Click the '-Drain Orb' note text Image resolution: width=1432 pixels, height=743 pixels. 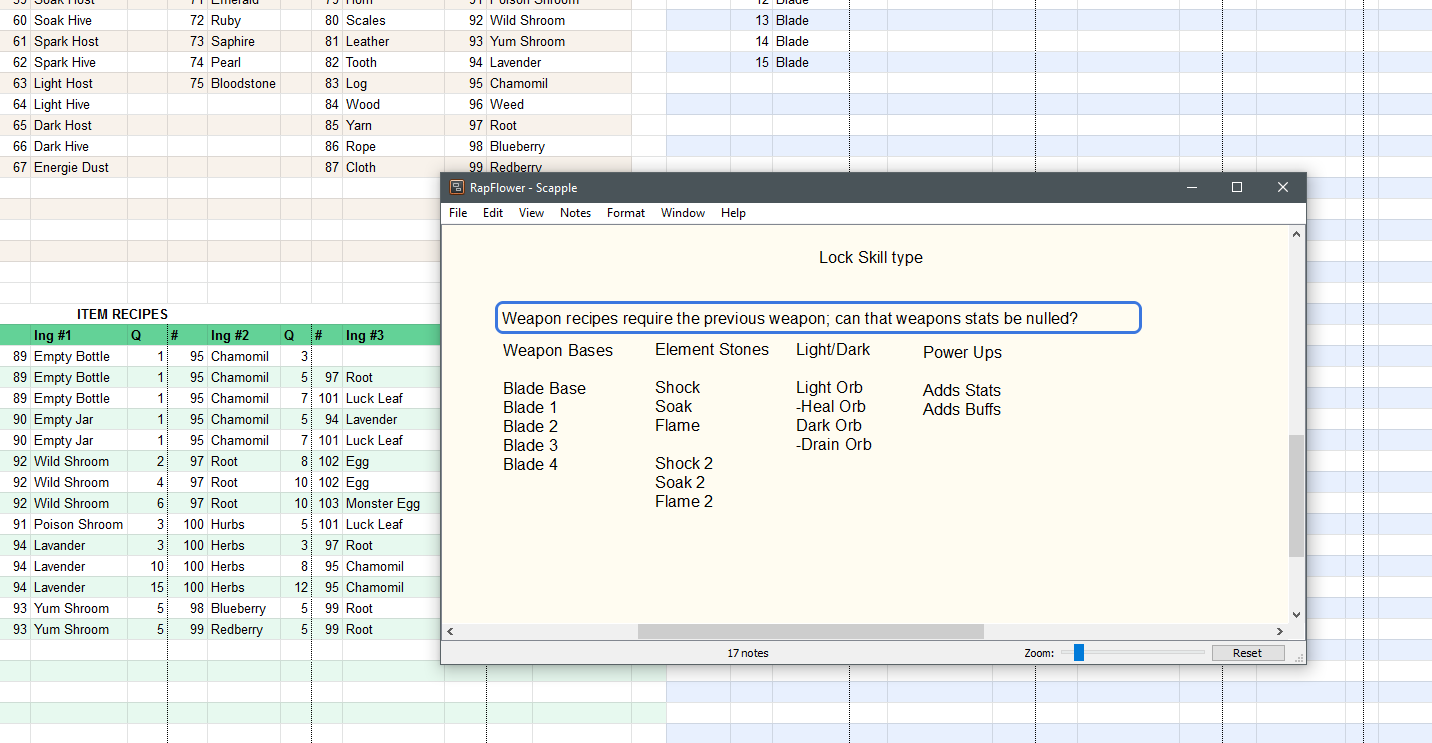[x=834, y=444]
